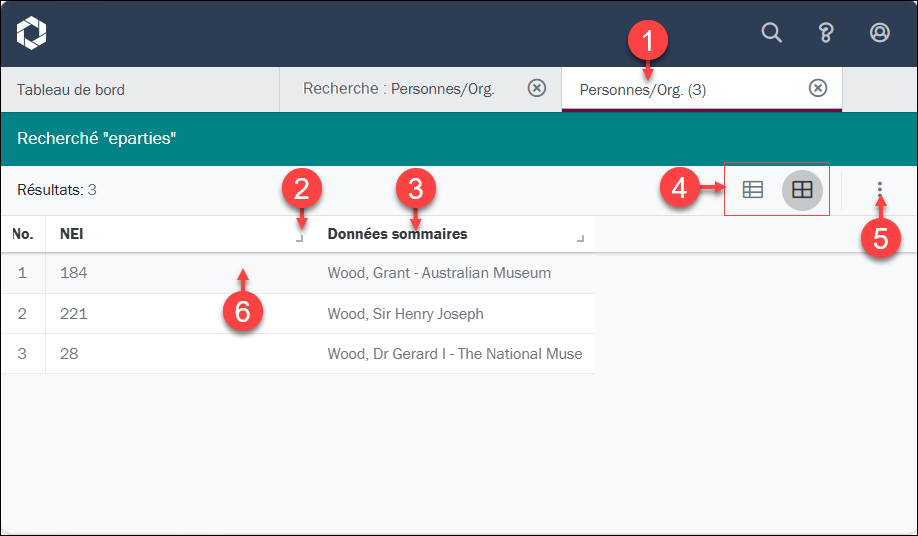This screenshot has width=918, height=536.
Task: Click the application logo icon
Action: click(x=31, y=33)
